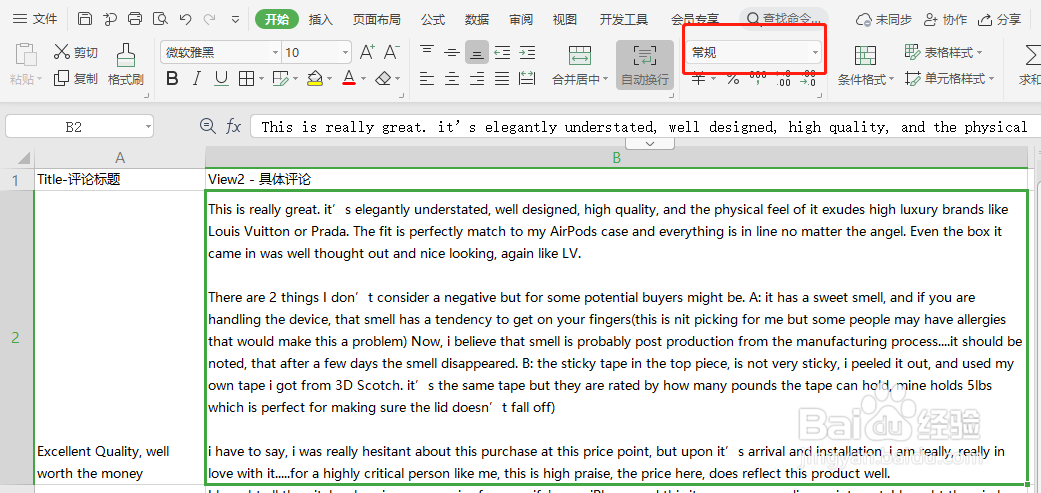Activate the 格式刷 format painter
The image size is (1041, 493).
[125, 64]
